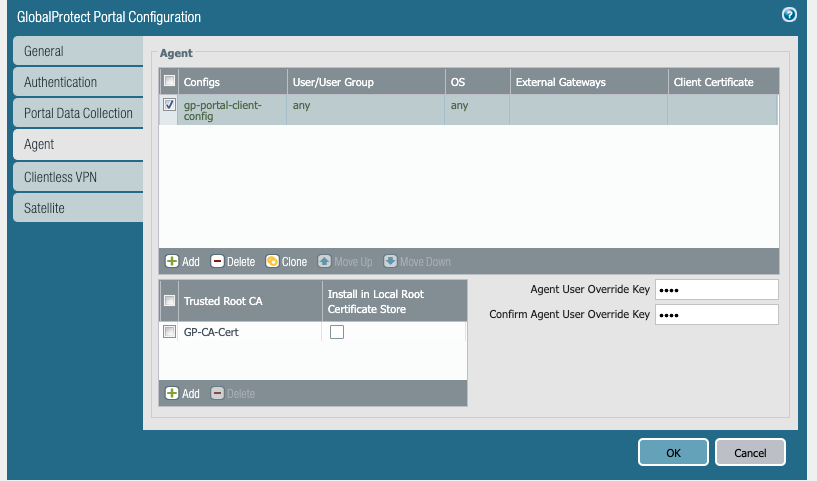The height and width of the screenshot is (481, 817).
Task: Open the help question mark icon
Action: tap(789, 15)
